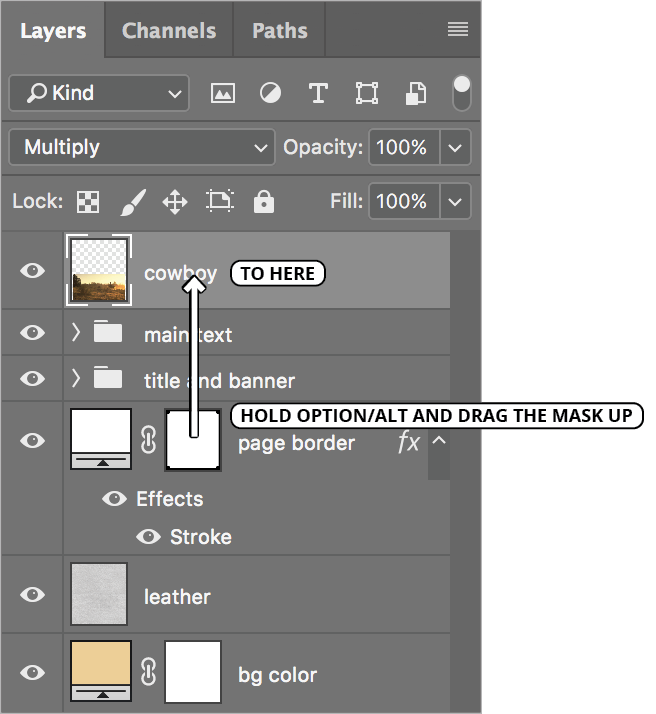Viewport: 656px width, 714px height.
Task: Lock position move icon
Action: pos(175,202)
